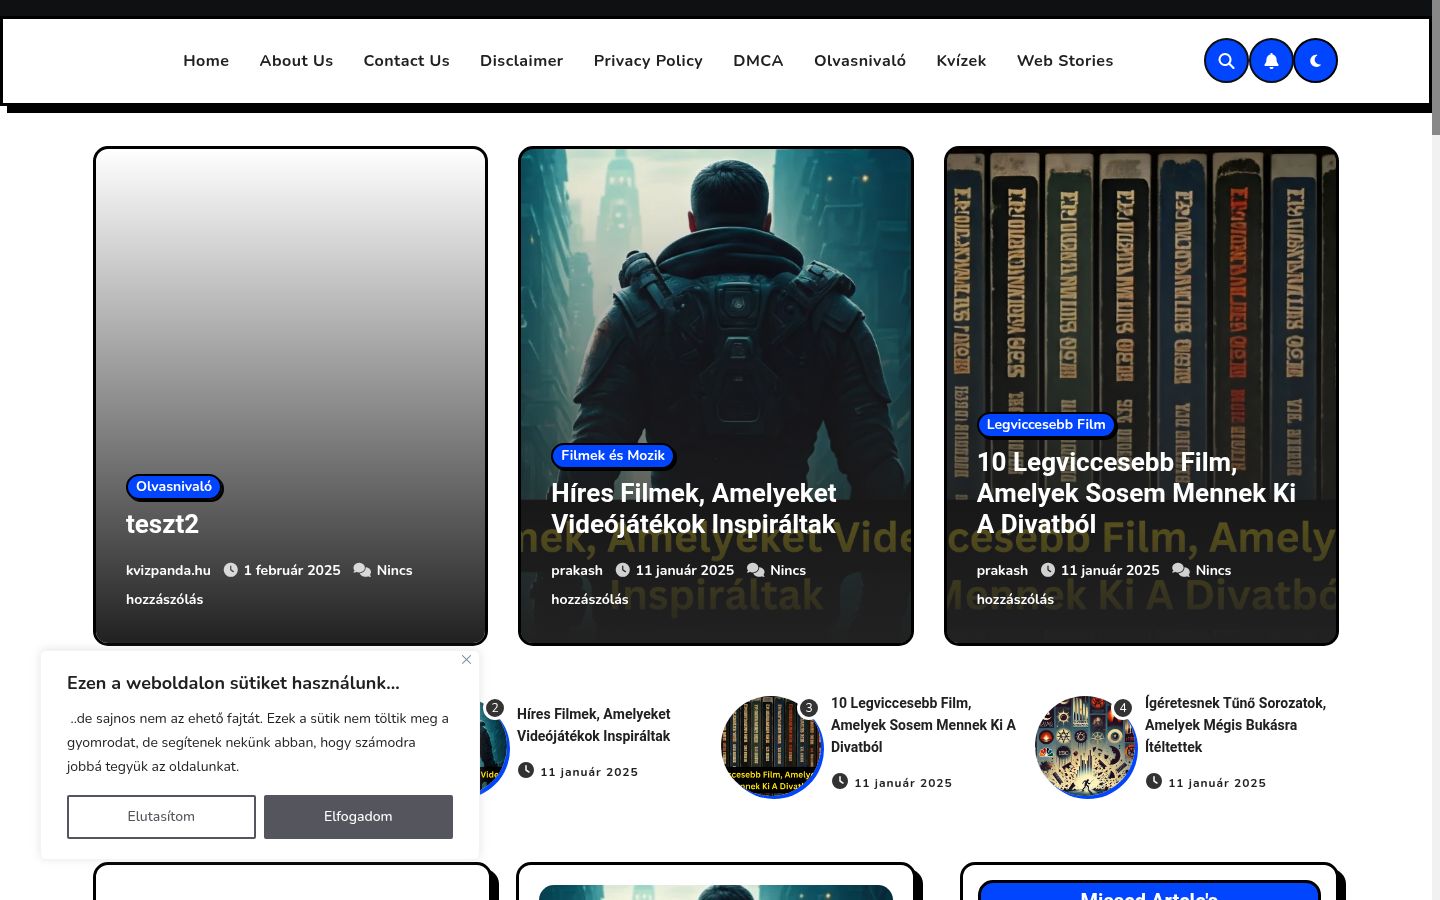Viewport: 1440px width, 900px height.
Task: Toggle dark mode with the moon icon
Action: pyautogui.click(x=1316, y=61)
